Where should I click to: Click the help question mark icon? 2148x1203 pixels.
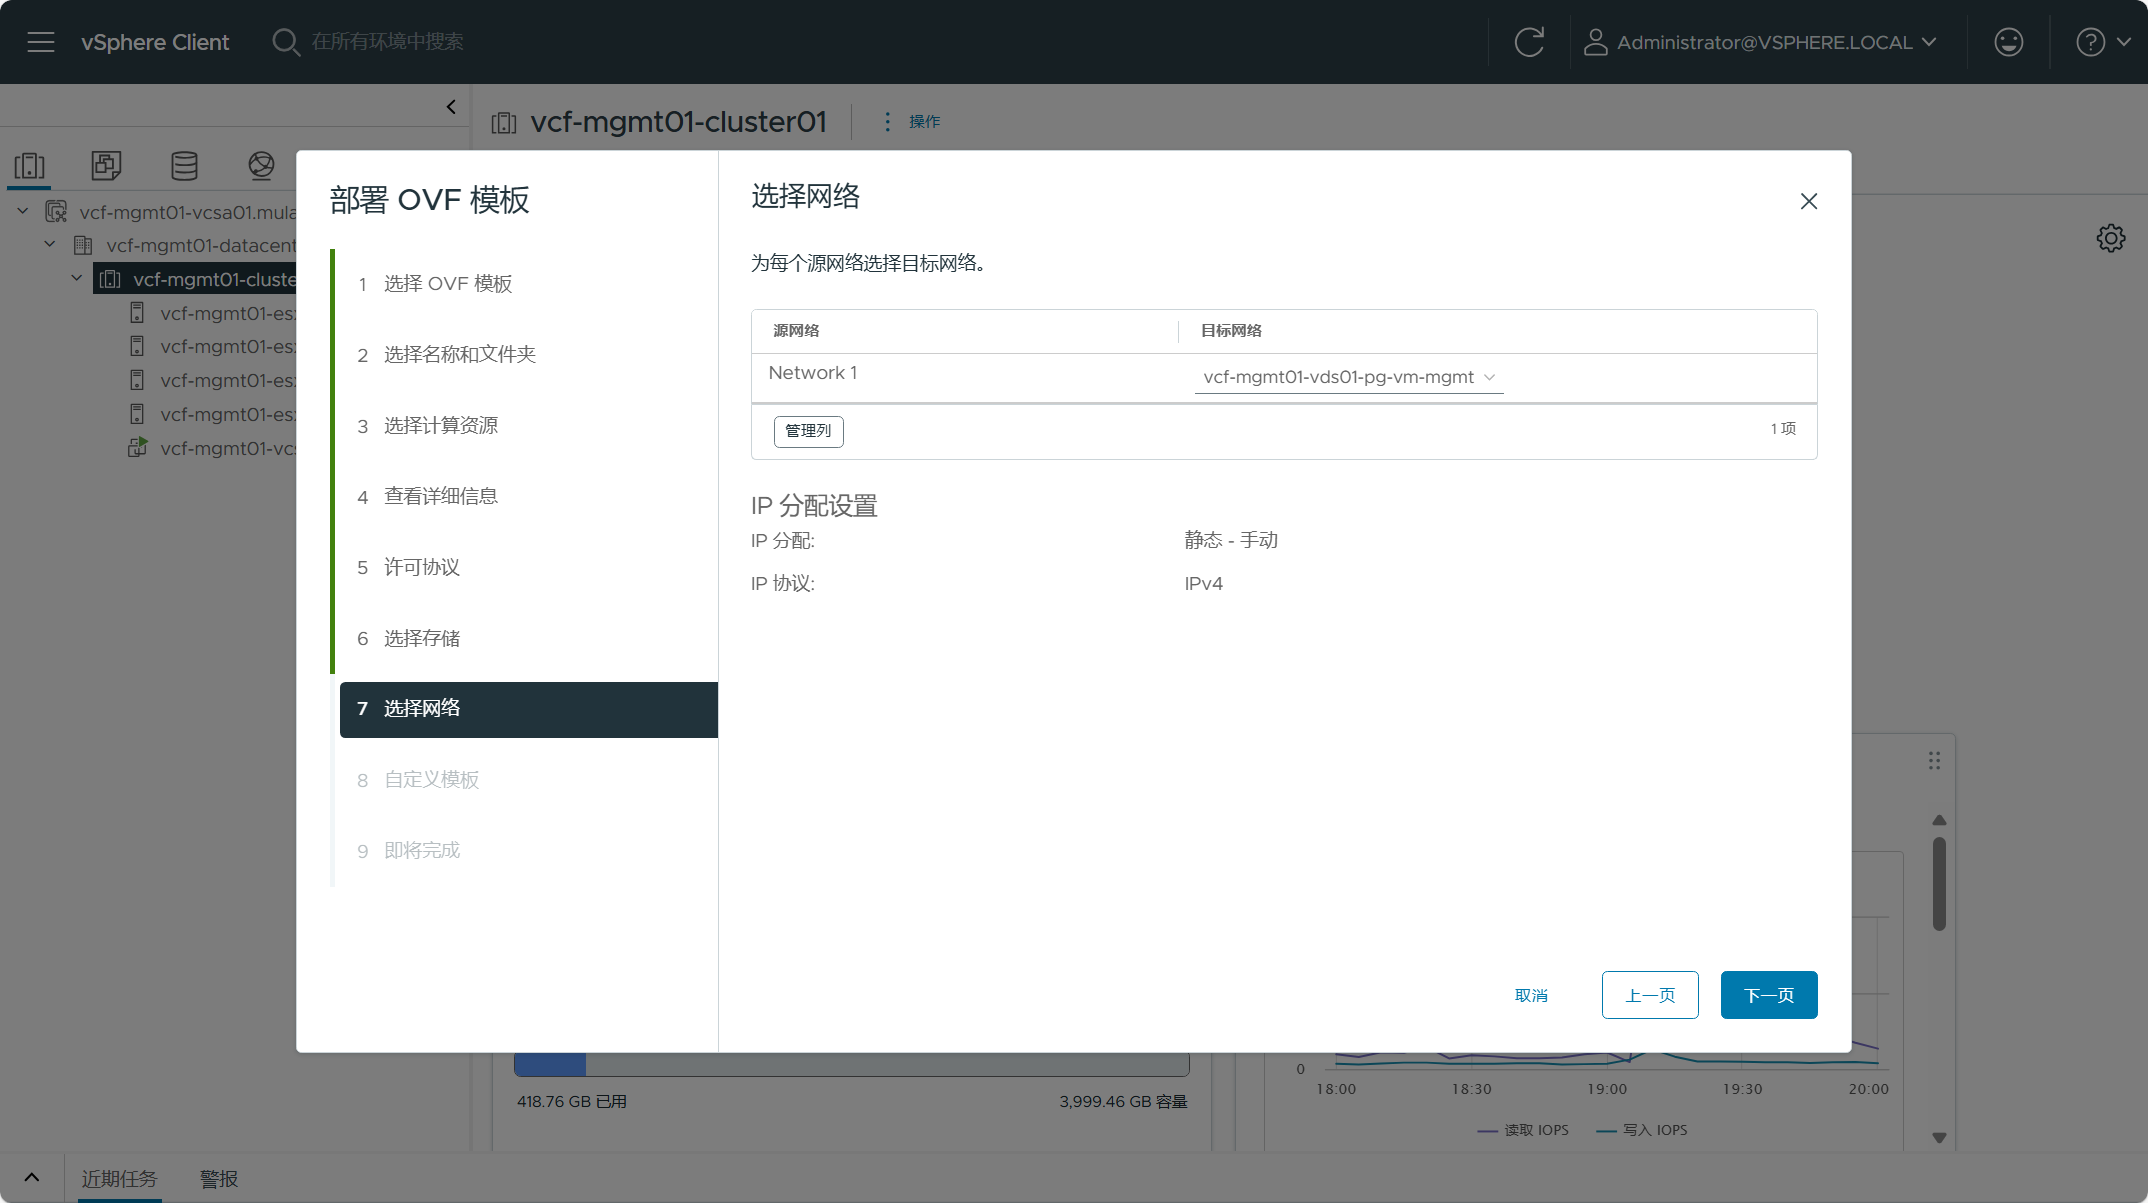coord(2090,42)
